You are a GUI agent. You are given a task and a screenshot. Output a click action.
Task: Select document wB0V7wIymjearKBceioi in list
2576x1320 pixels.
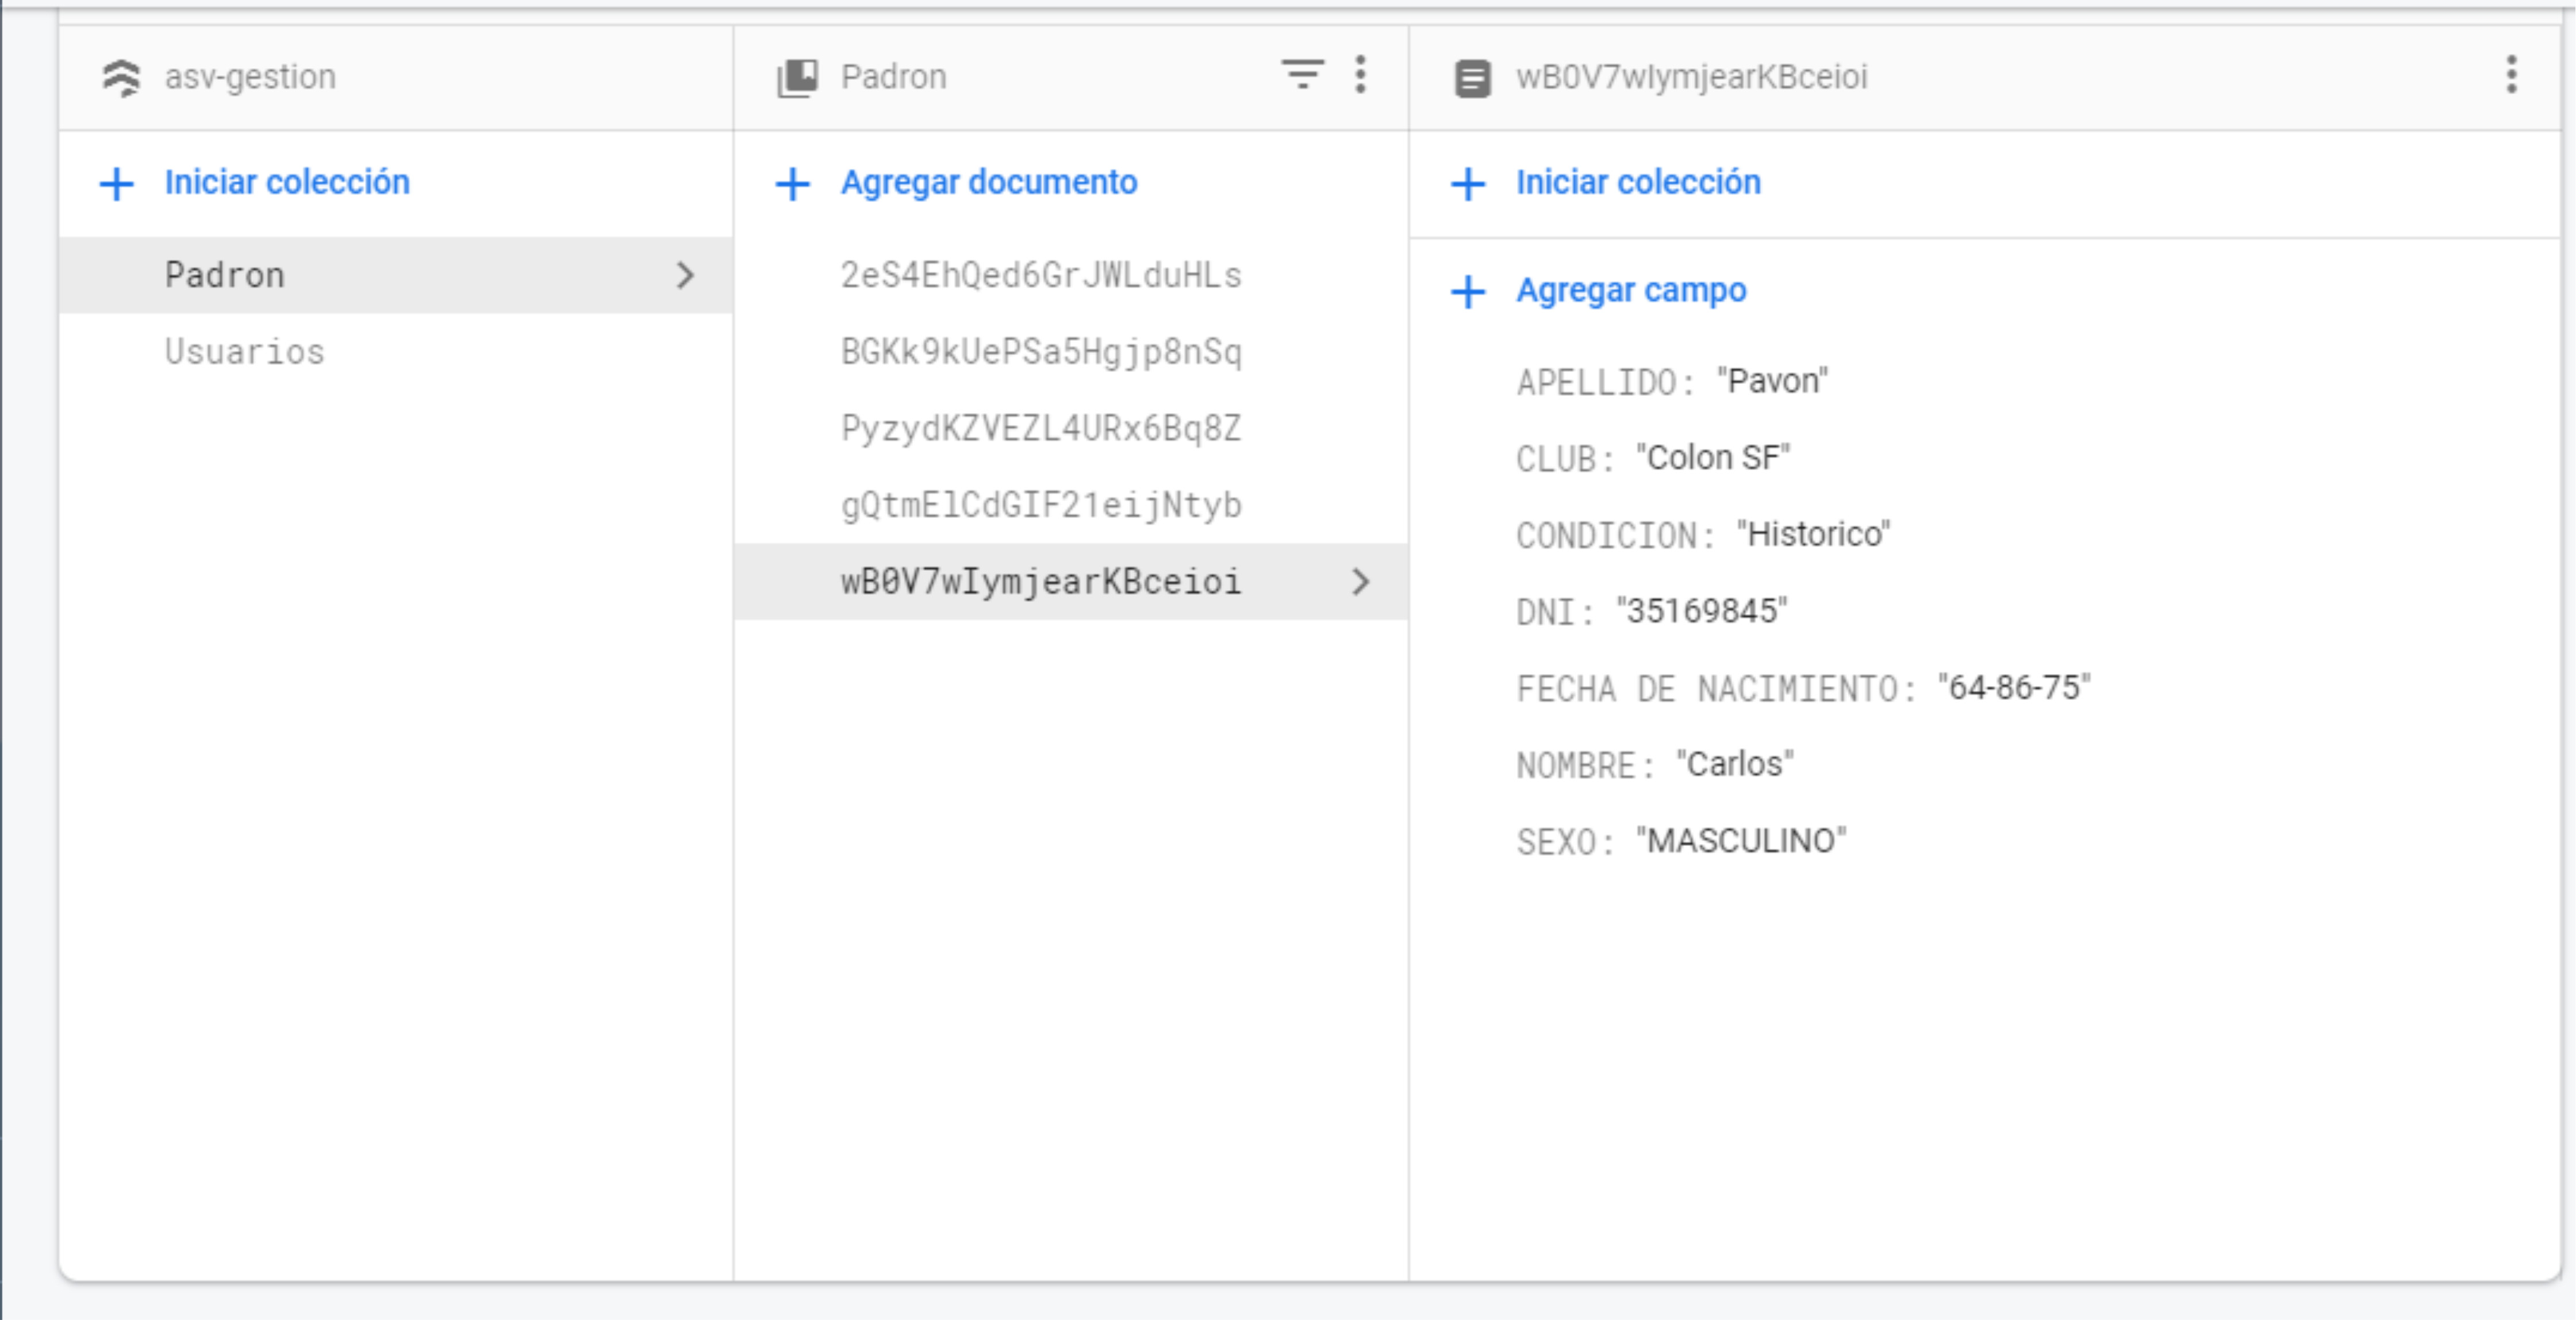click(1071, 582)
